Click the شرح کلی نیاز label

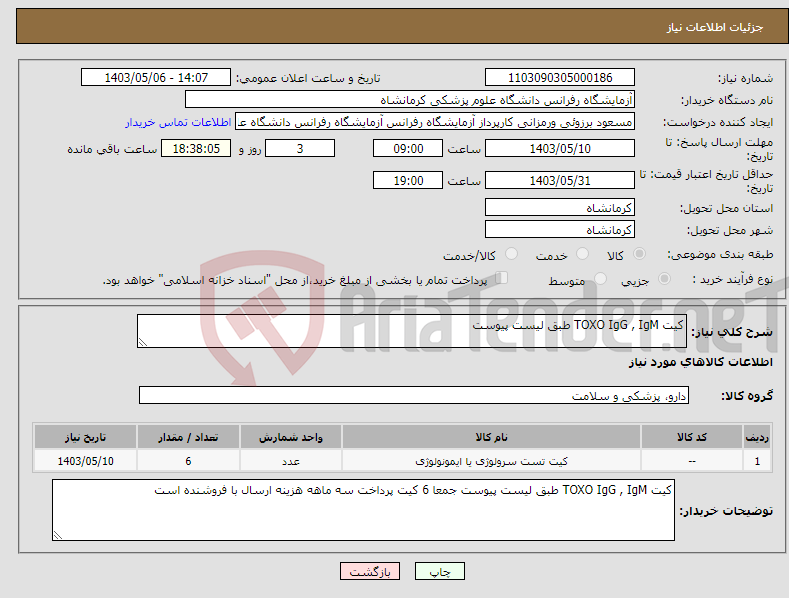pos(732,332)
